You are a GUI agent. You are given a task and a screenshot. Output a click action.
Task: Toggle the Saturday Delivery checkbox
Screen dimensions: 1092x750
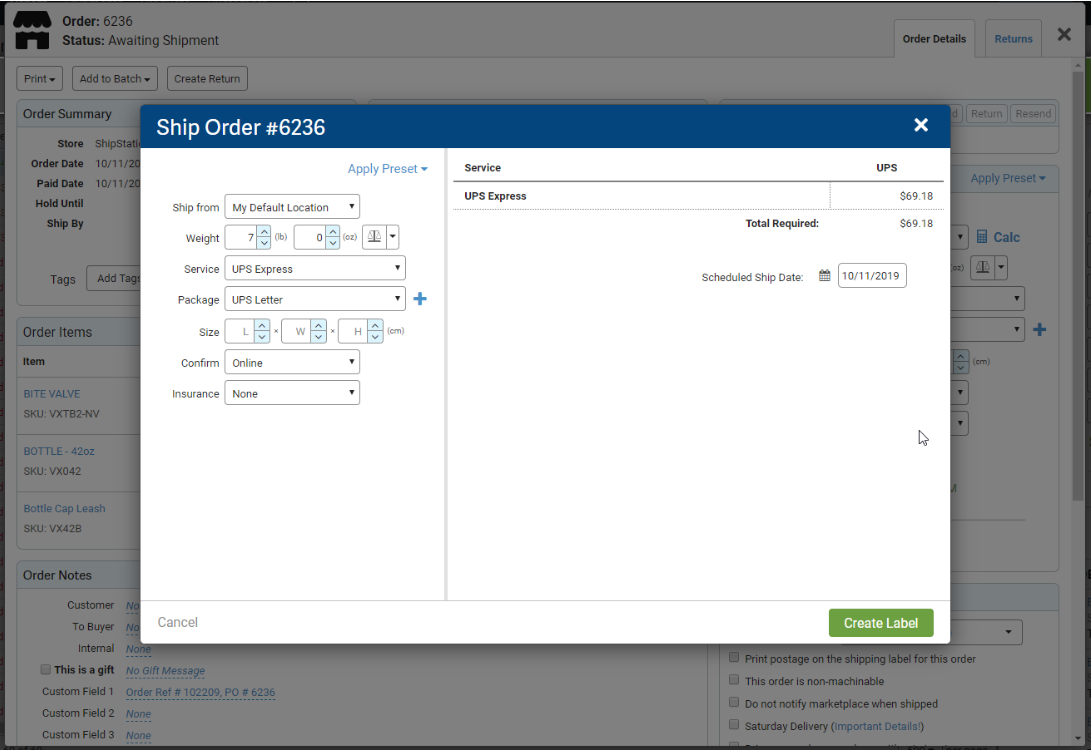click(x=734, y=725)
